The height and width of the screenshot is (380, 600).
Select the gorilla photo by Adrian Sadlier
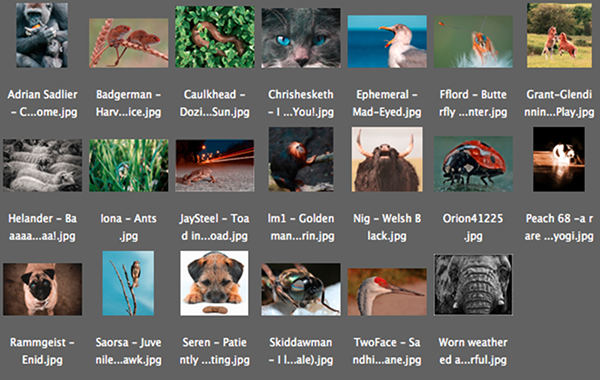click(x=42, y=35)
